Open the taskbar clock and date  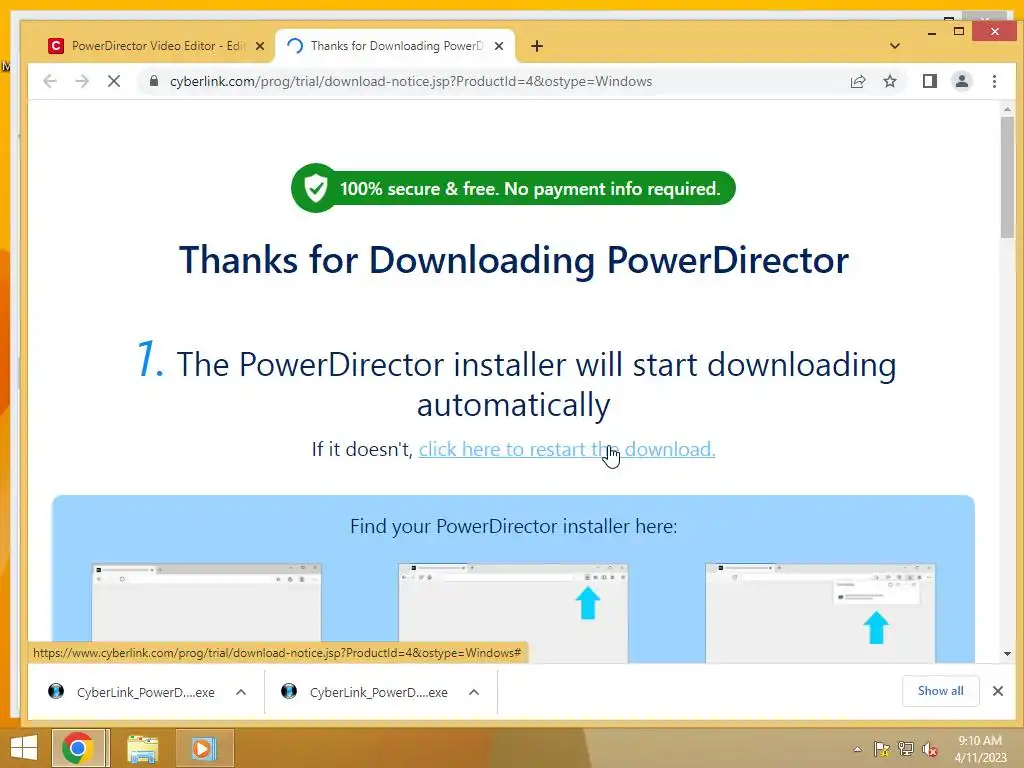click(x=980, y=749)
